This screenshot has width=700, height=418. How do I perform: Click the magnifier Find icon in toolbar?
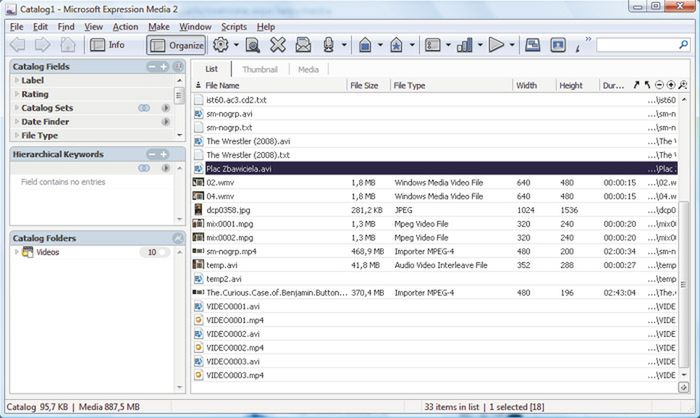(x=253, y=45)
